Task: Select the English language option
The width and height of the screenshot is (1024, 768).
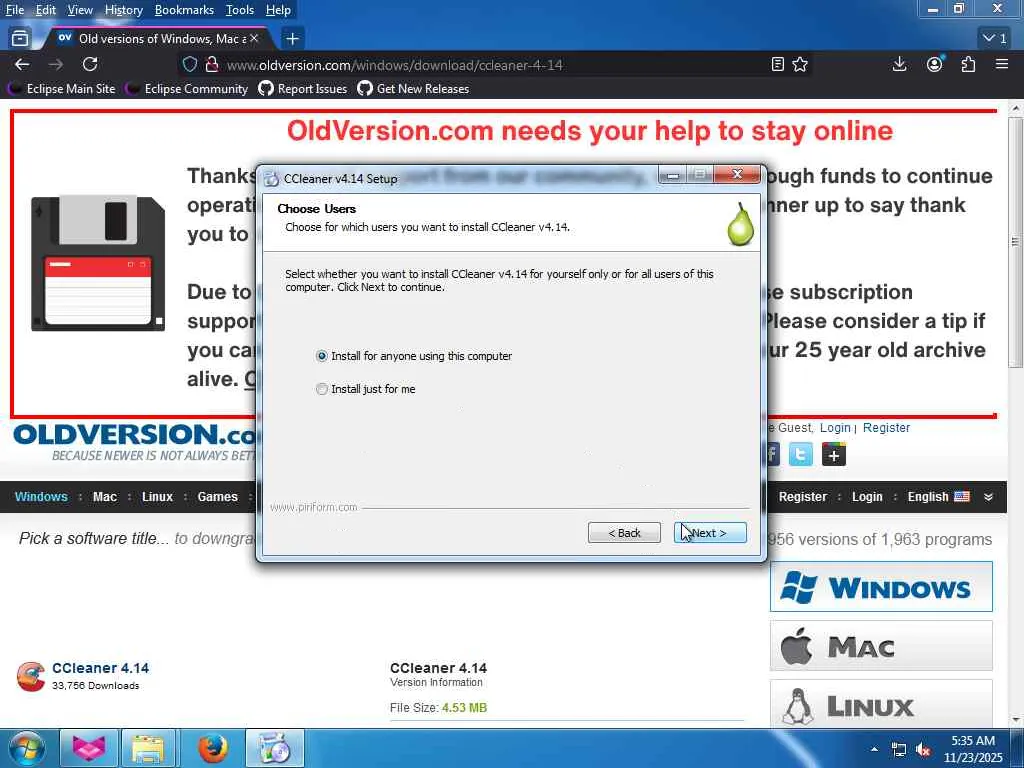Action: [x=938, y=497]
